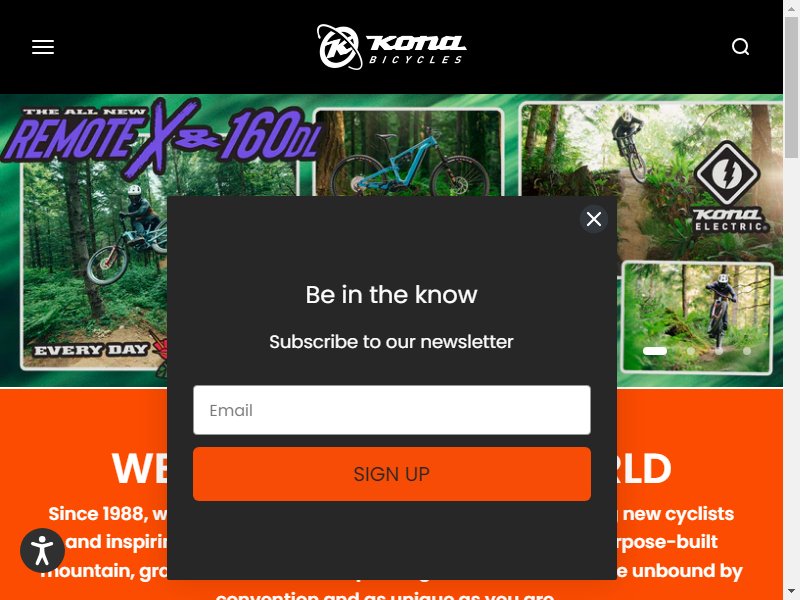Click the Kona Bicycles logo
This screenshot has height=600, width=800.
(x=391, y=47)
